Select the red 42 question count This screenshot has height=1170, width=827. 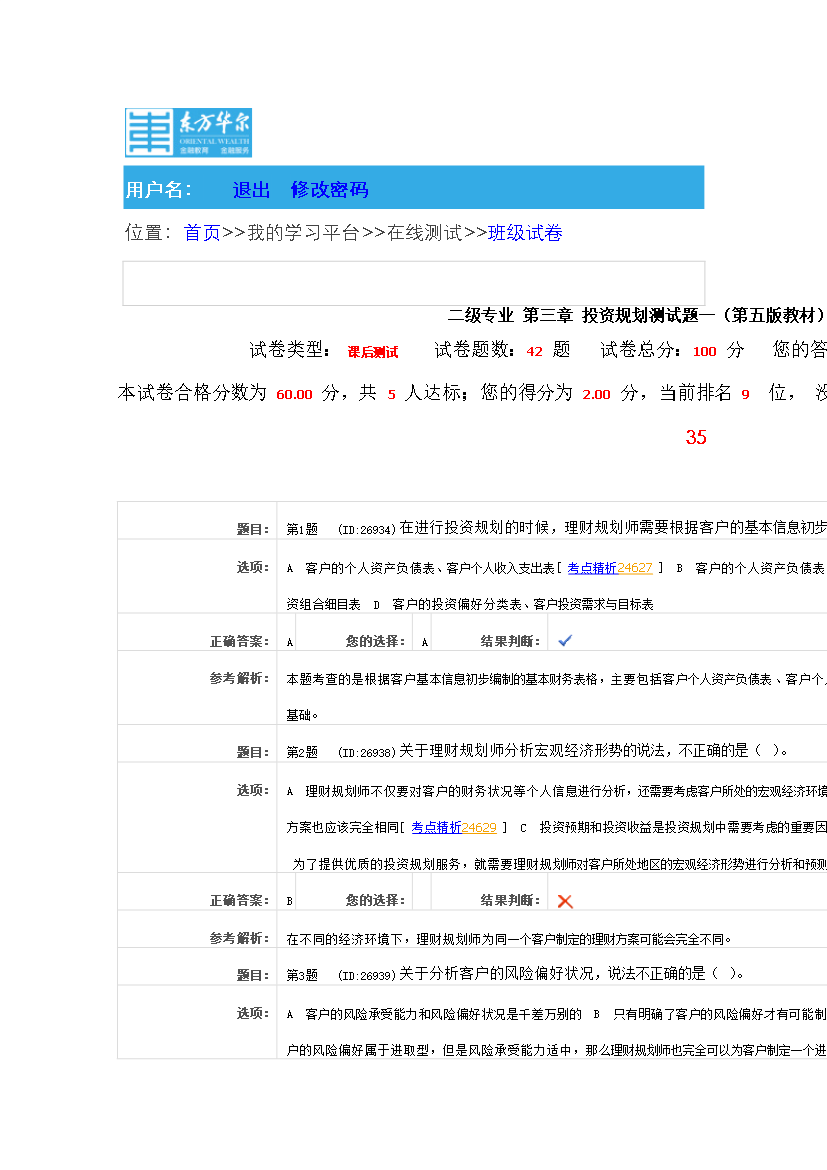pyautogui.click(x=534, y=351)
